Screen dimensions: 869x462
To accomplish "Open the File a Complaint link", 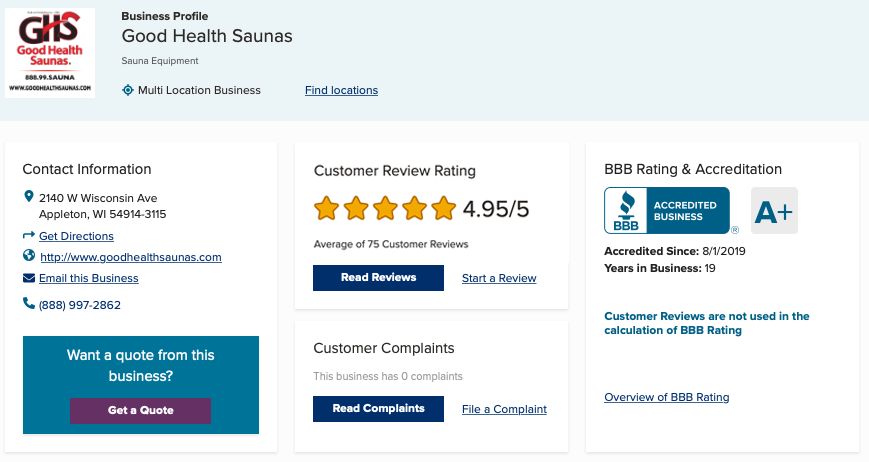I will coord(504,409).
